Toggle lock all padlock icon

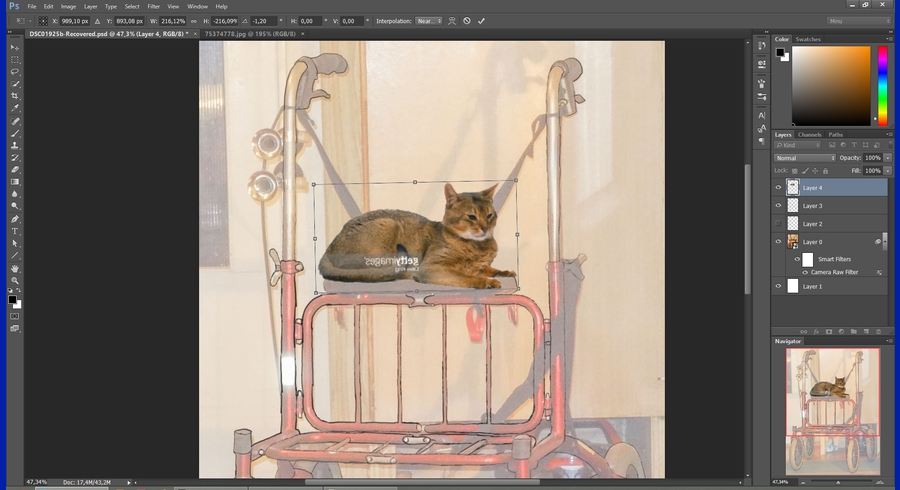(825, 171)
